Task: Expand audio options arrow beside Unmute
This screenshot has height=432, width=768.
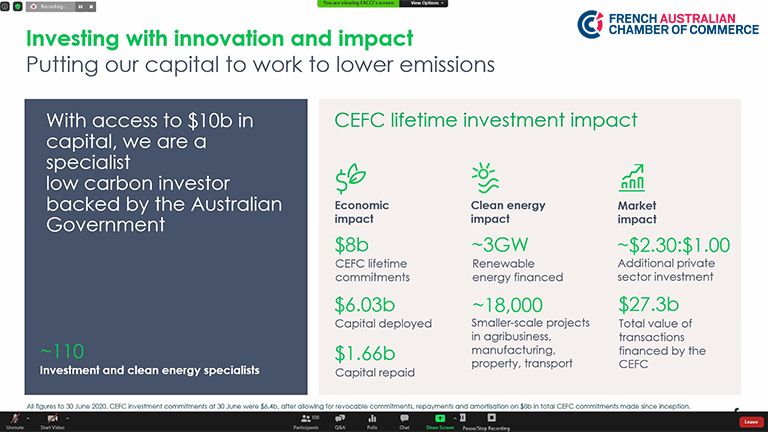Action: (x=29, y=416)
